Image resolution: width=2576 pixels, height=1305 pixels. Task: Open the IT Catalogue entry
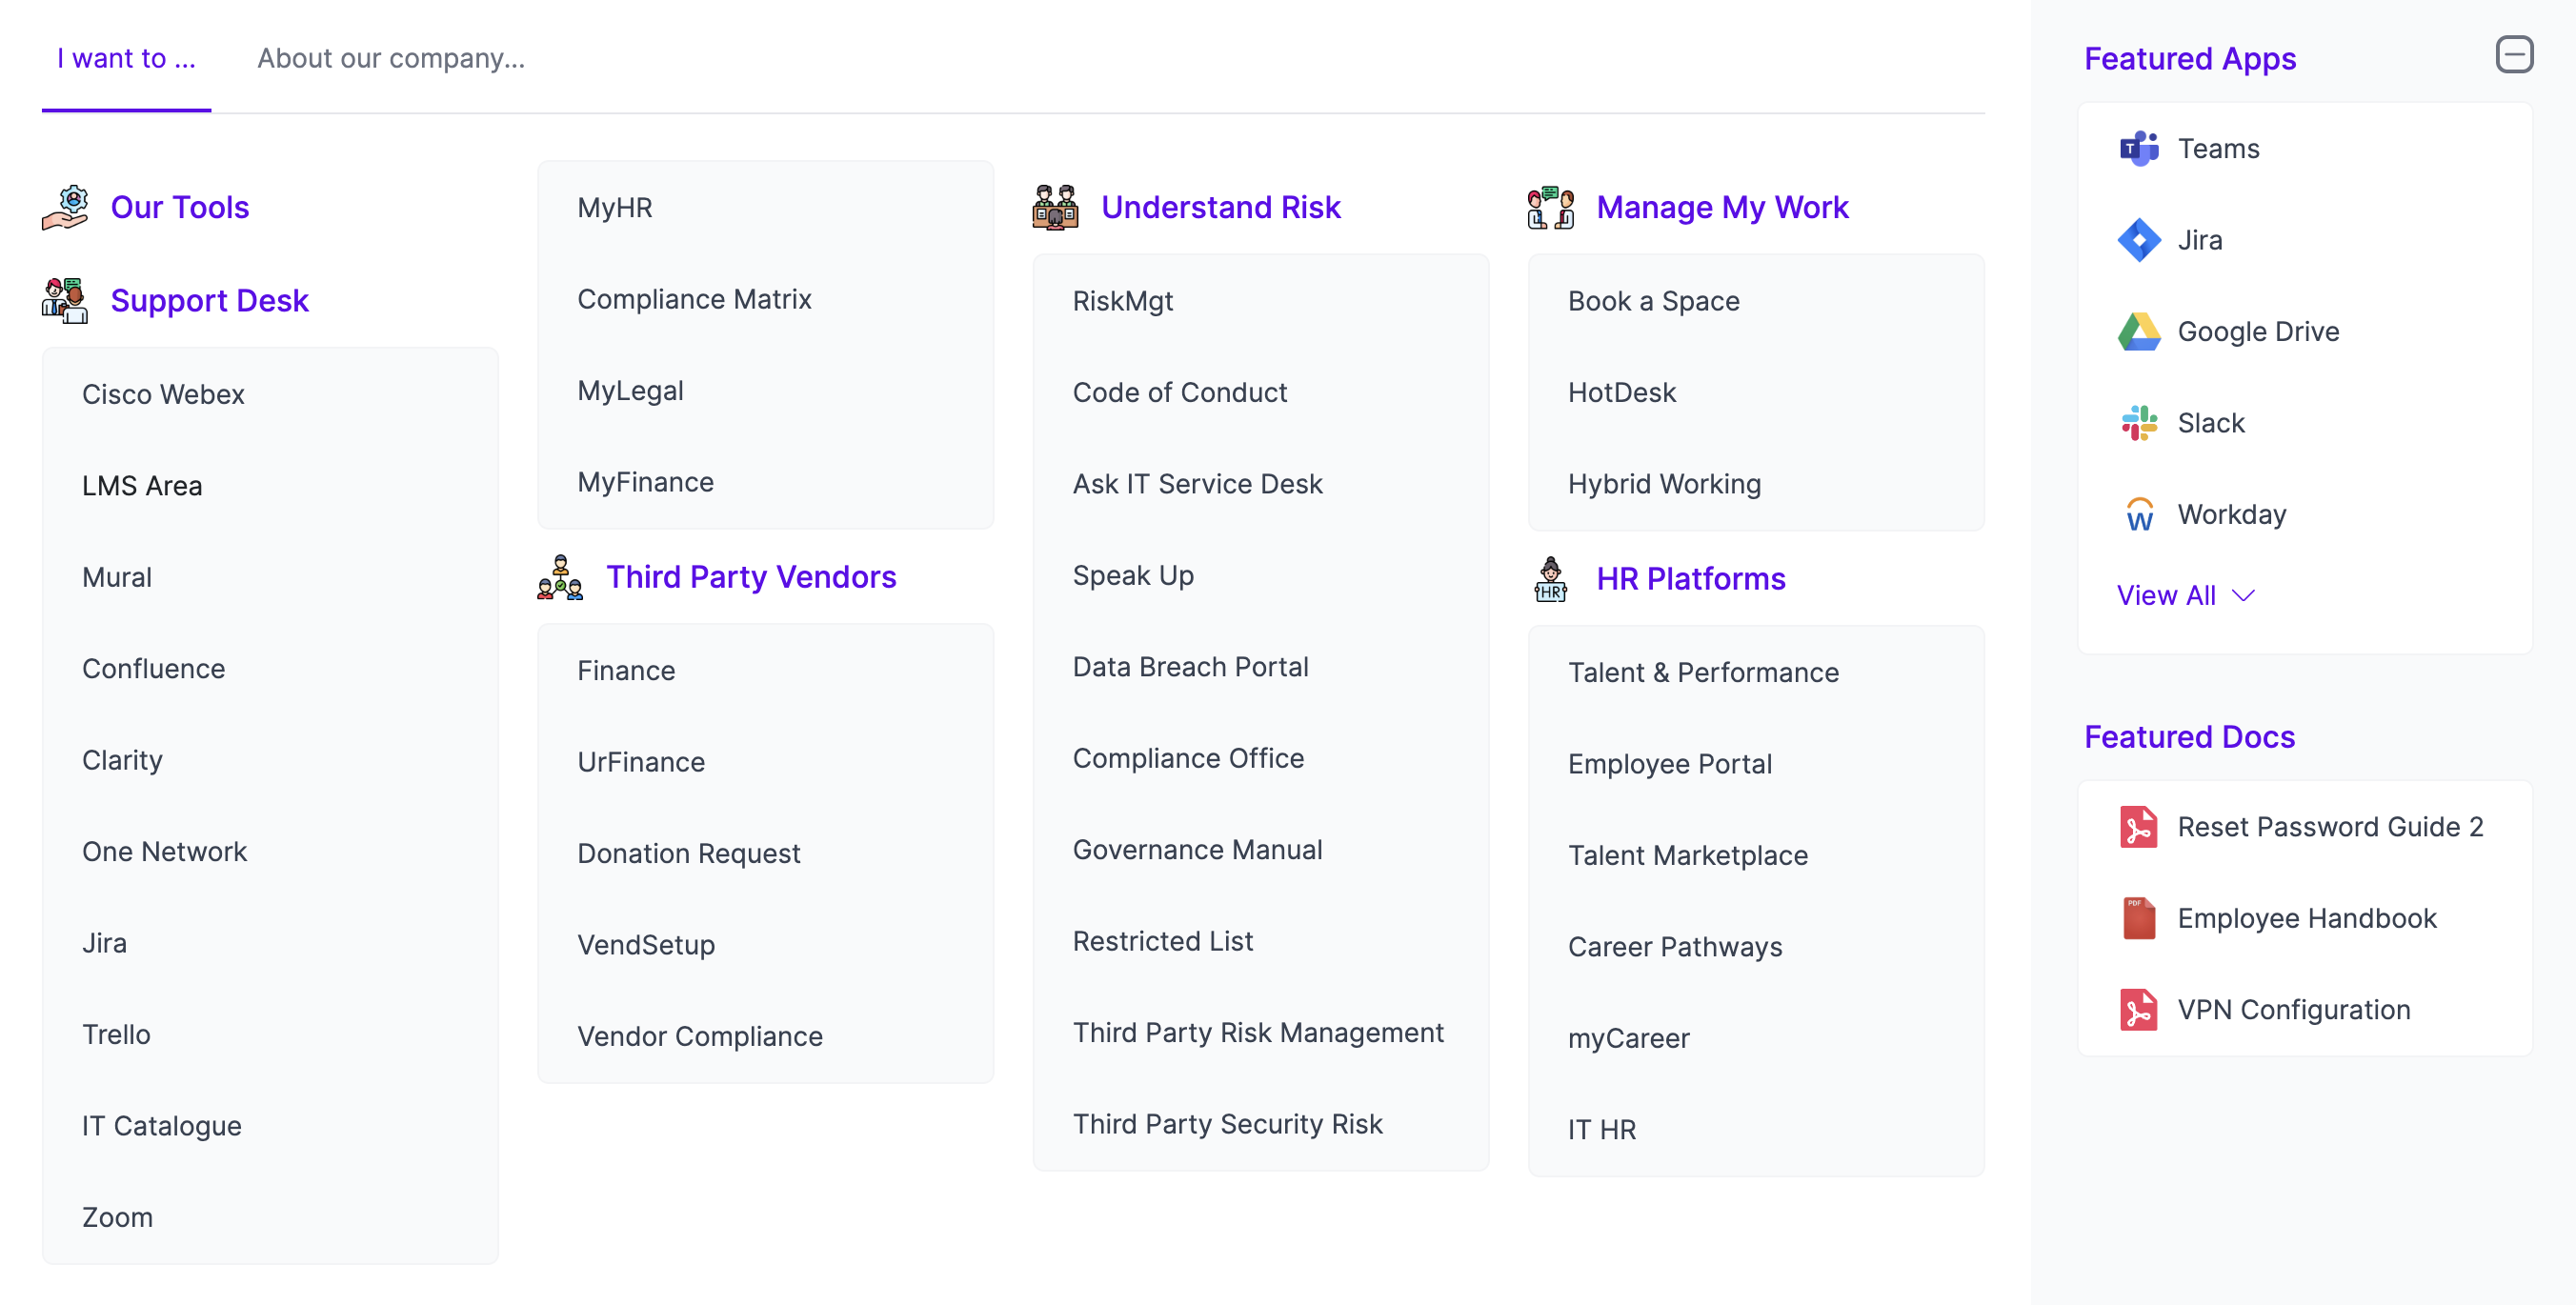click(x=162, y=1126)
